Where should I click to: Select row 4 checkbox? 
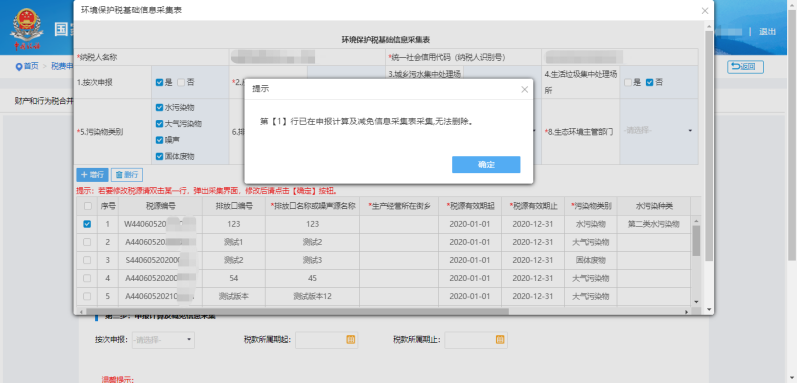click(87, 278)
